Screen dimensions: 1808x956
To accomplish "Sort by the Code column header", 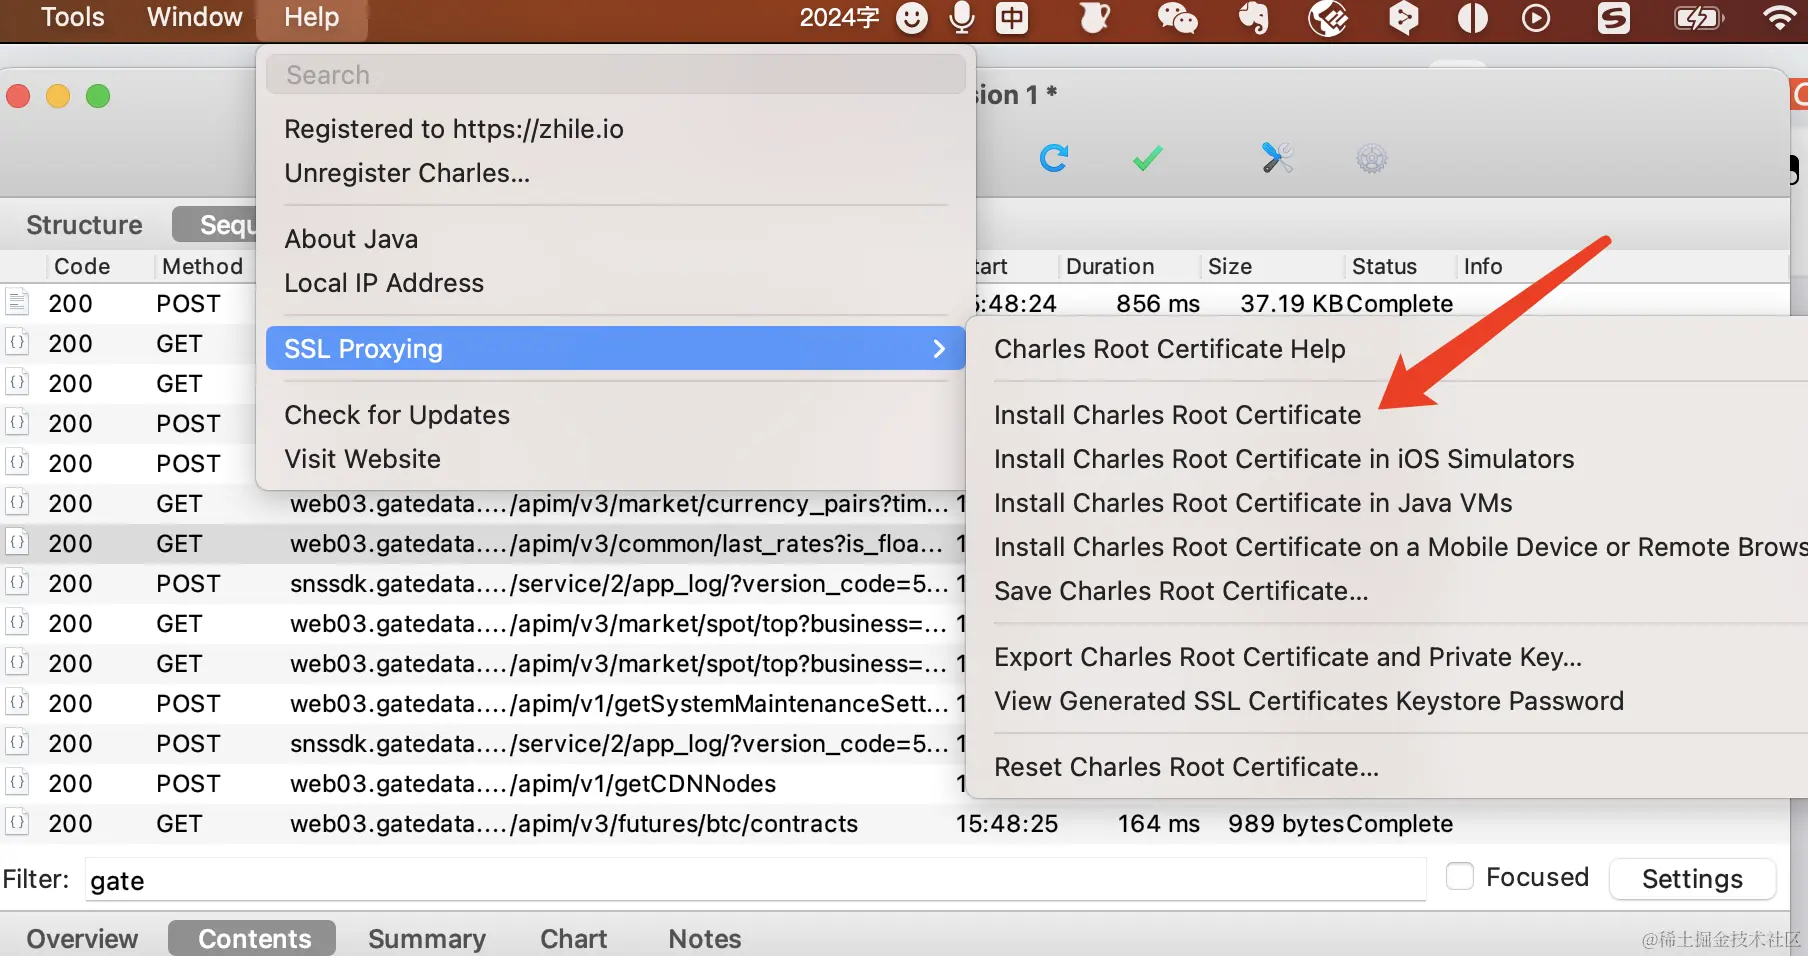I will 82,266.
